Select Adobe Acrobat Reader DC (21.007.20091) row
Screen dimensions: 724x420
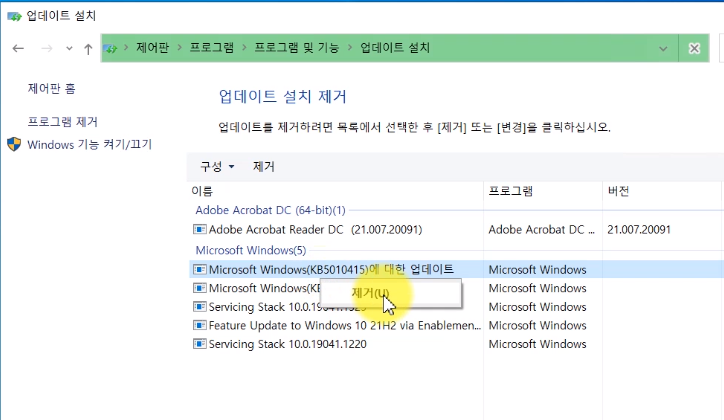[456, 229]
